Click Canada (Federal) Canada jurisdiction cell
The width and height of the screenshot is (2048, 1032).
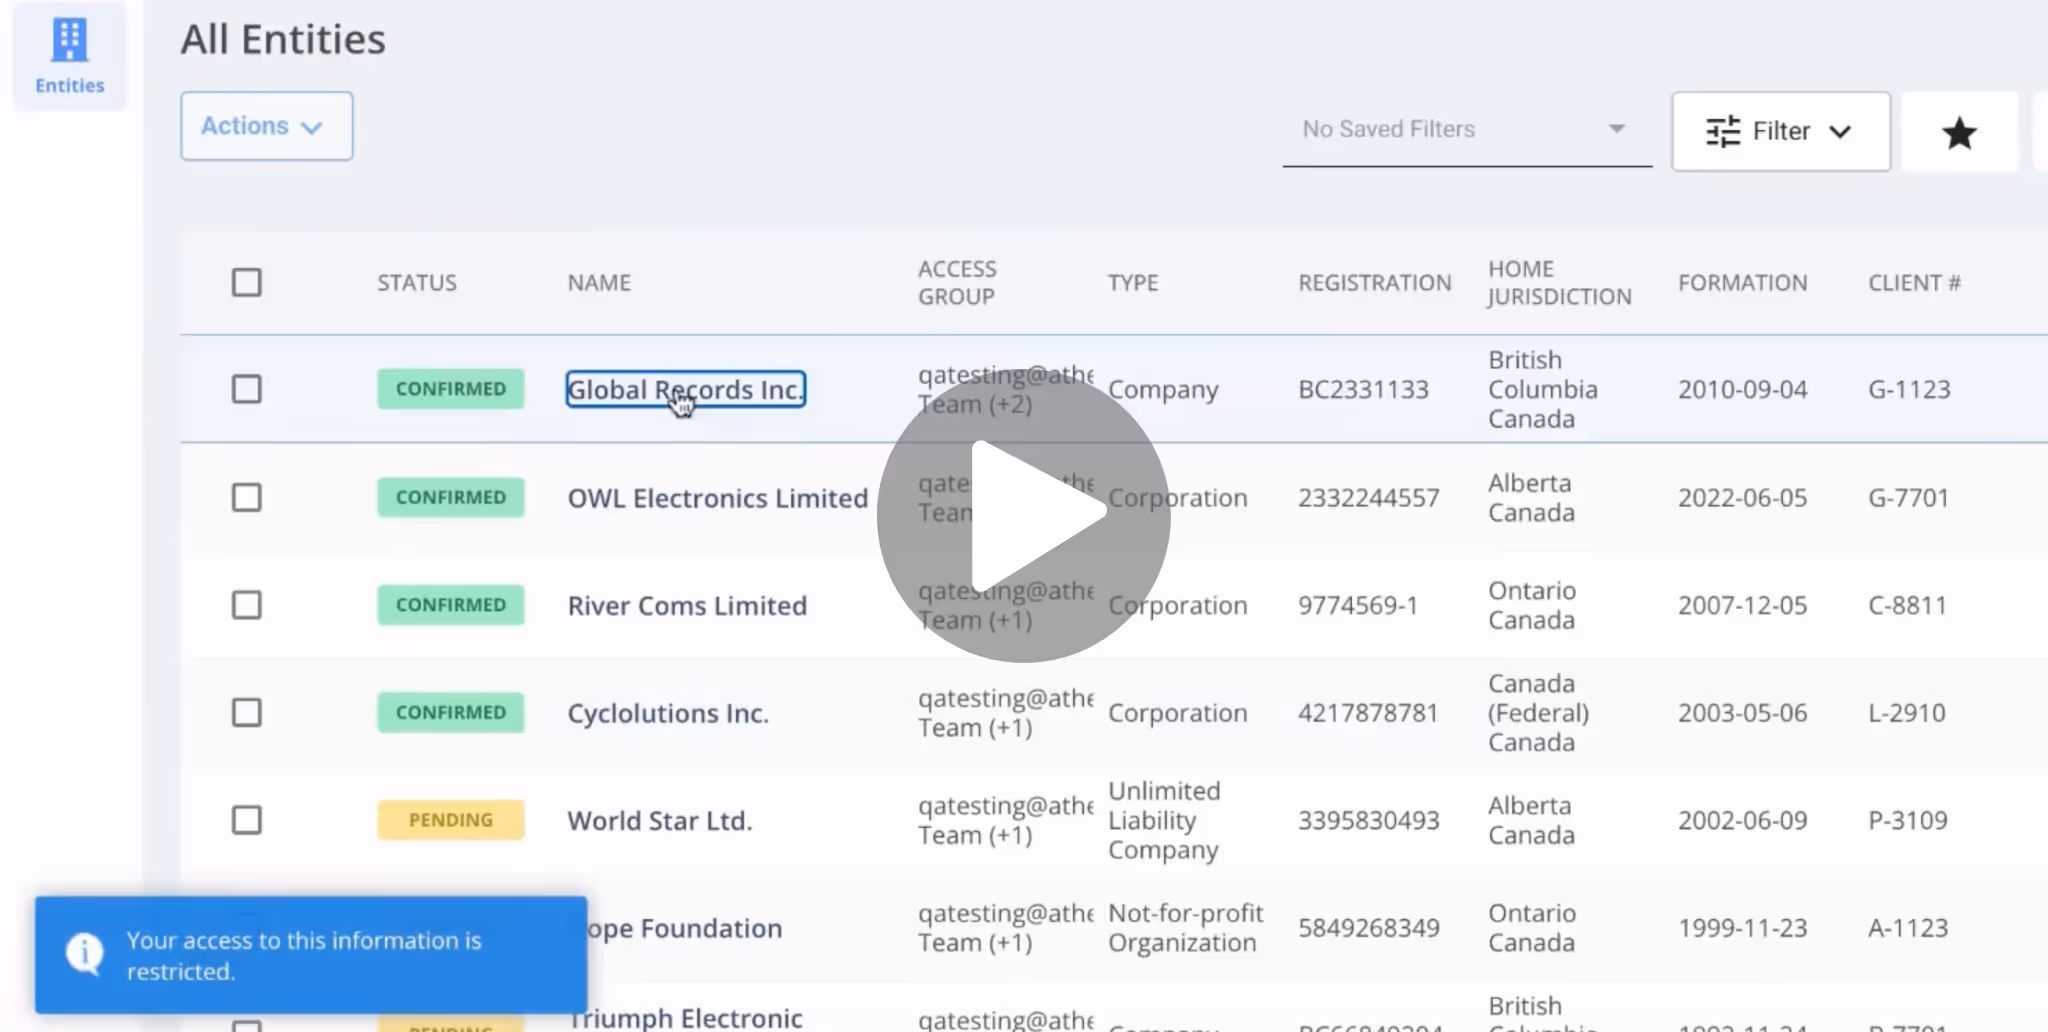[1538, 713]
